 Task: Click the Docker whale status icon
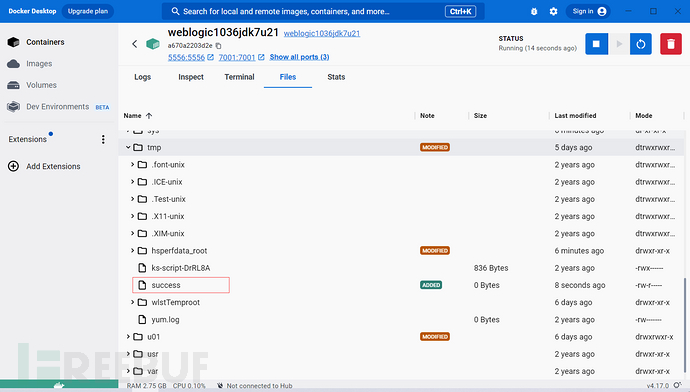(x=59, y=385)
